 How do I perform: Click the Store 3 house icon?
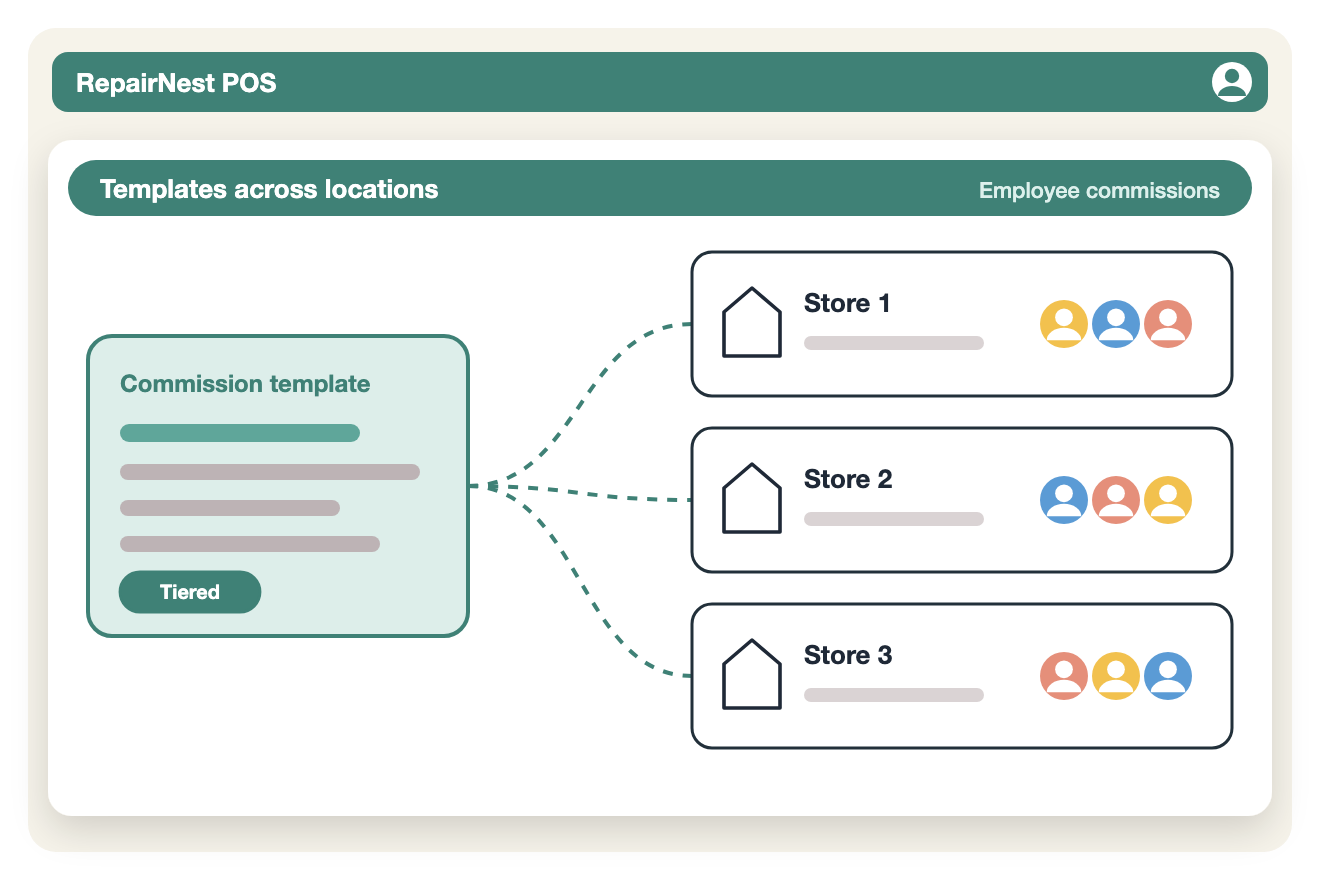752,674
